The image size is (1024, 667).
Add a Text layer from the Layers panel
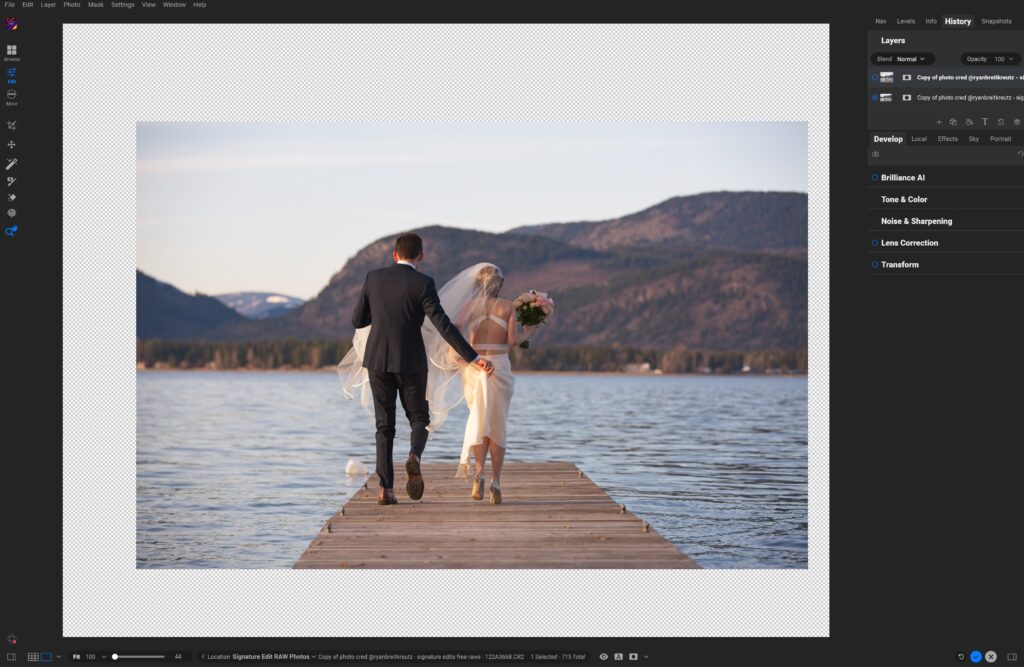(985, 122)
